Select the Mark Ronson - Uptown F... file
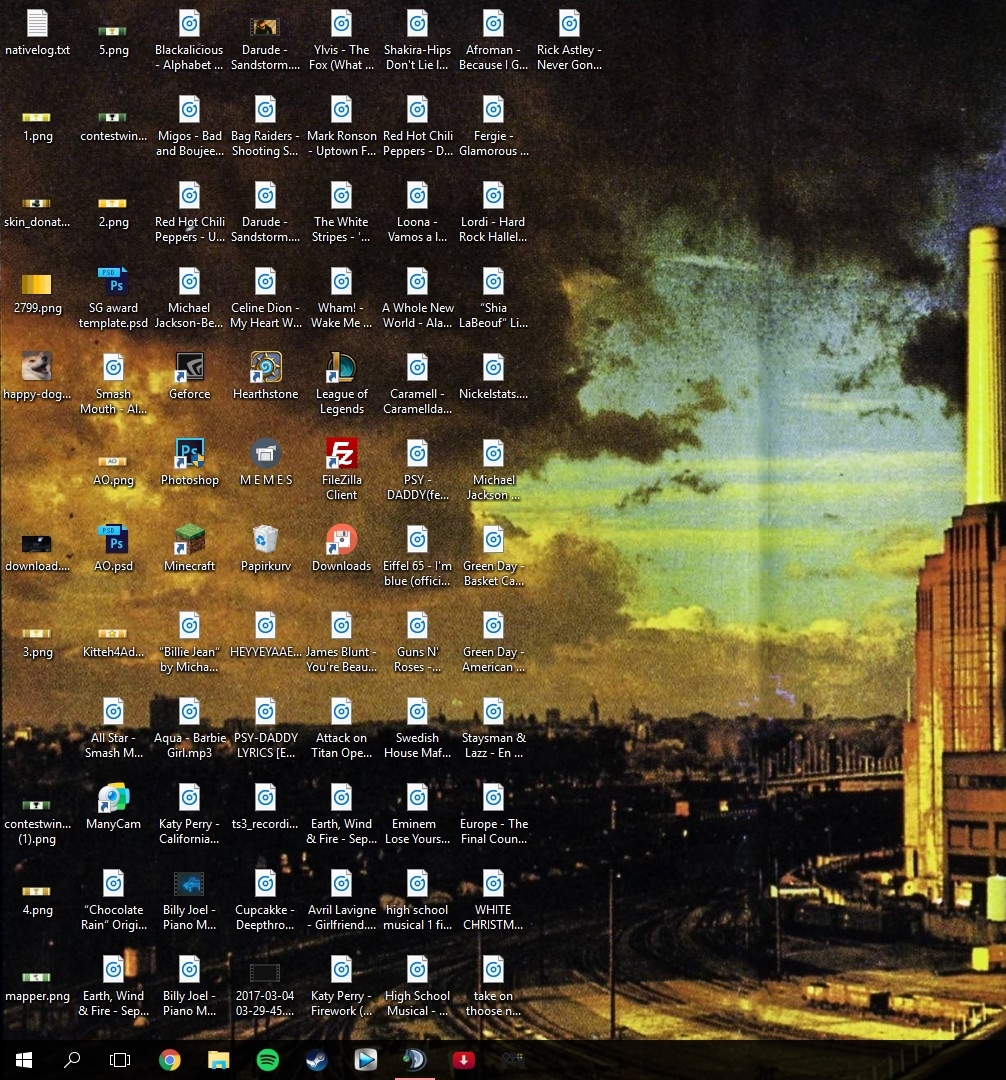The height and width of the screenshot is (1080, 1006). point(342,125)
